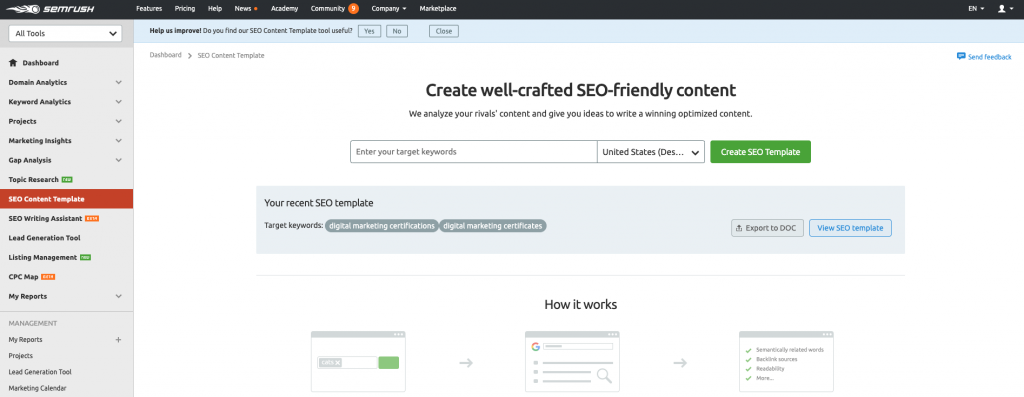Close the help us improve banner
The height and width of the screenshot is (397, 1024).
pos(444,31)
